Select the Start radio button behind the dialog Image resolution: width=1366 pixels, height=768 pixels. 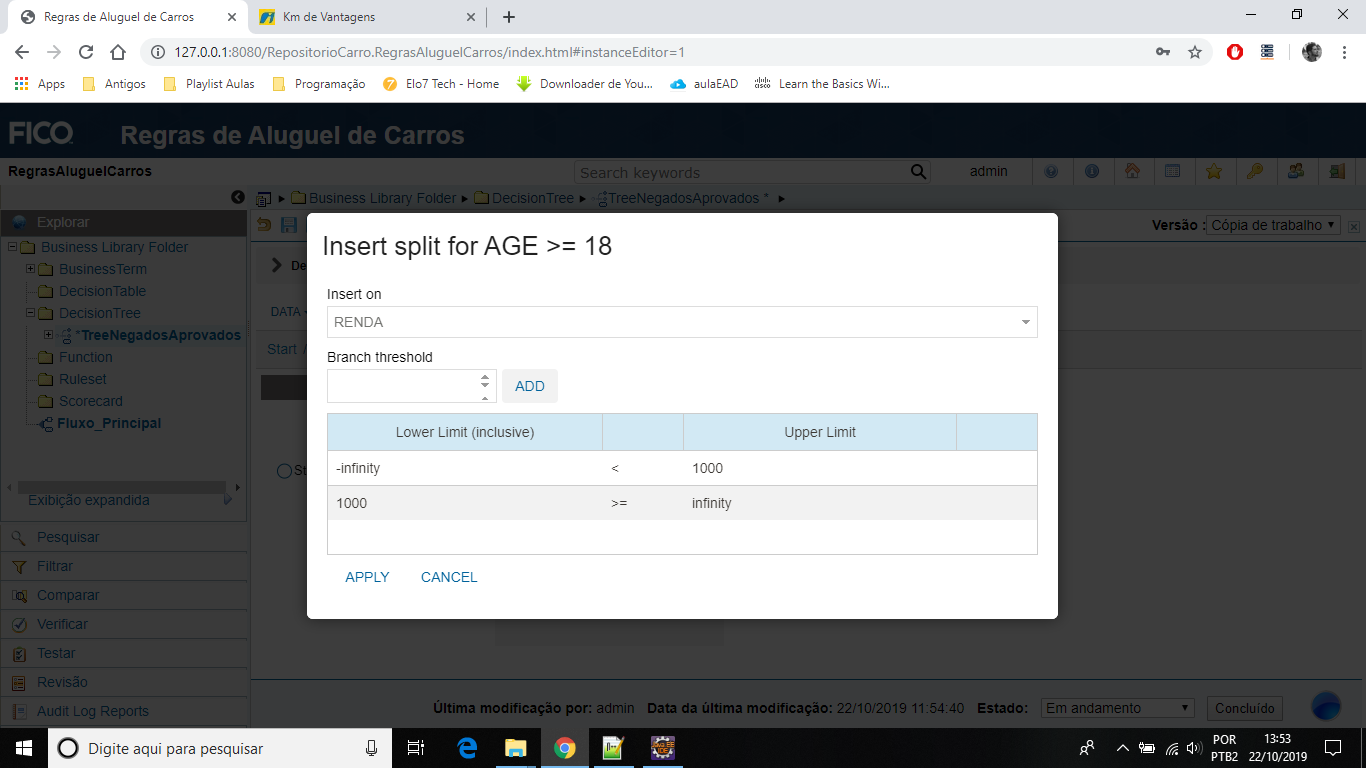pos(284,470)
